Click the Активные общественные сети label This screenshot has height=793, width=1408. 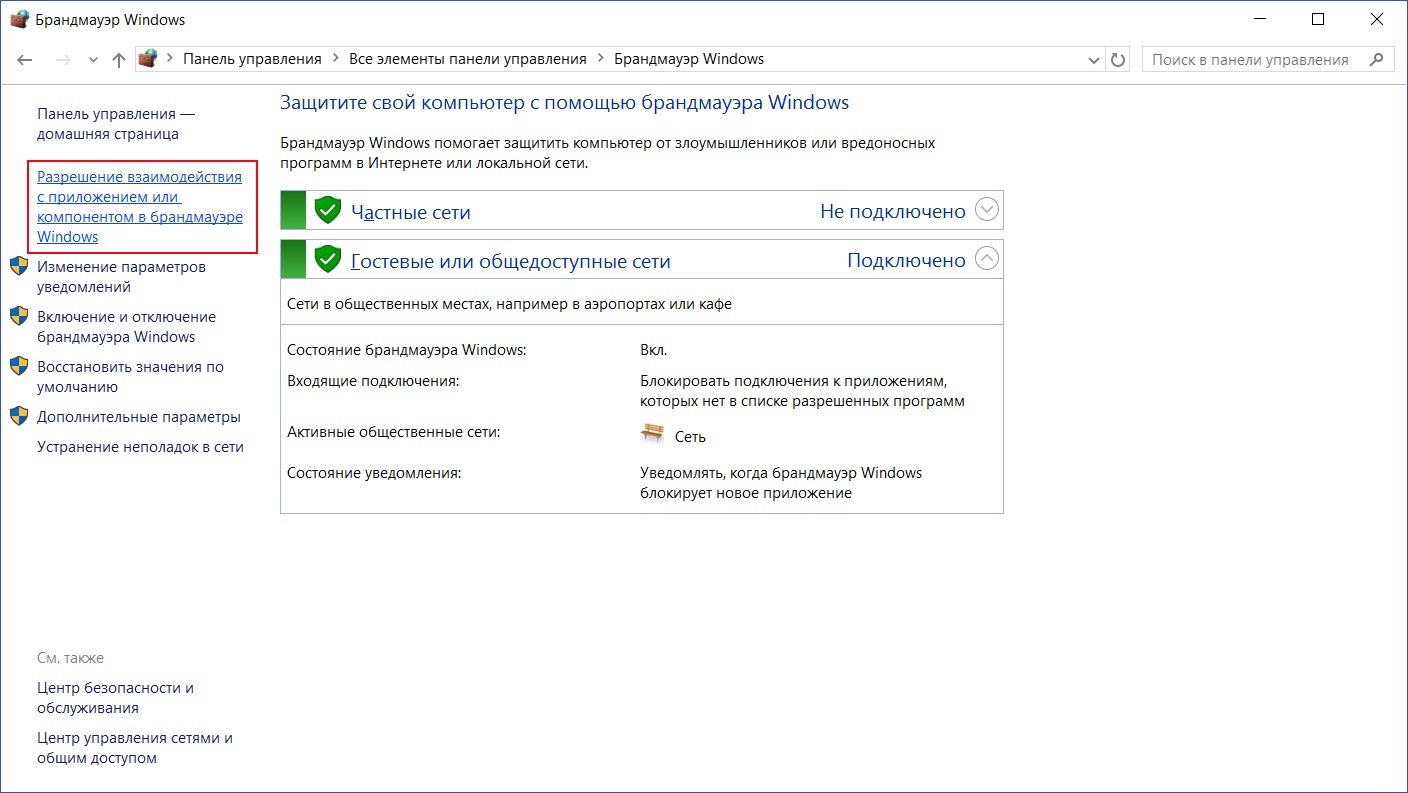[x=393, y=432]
